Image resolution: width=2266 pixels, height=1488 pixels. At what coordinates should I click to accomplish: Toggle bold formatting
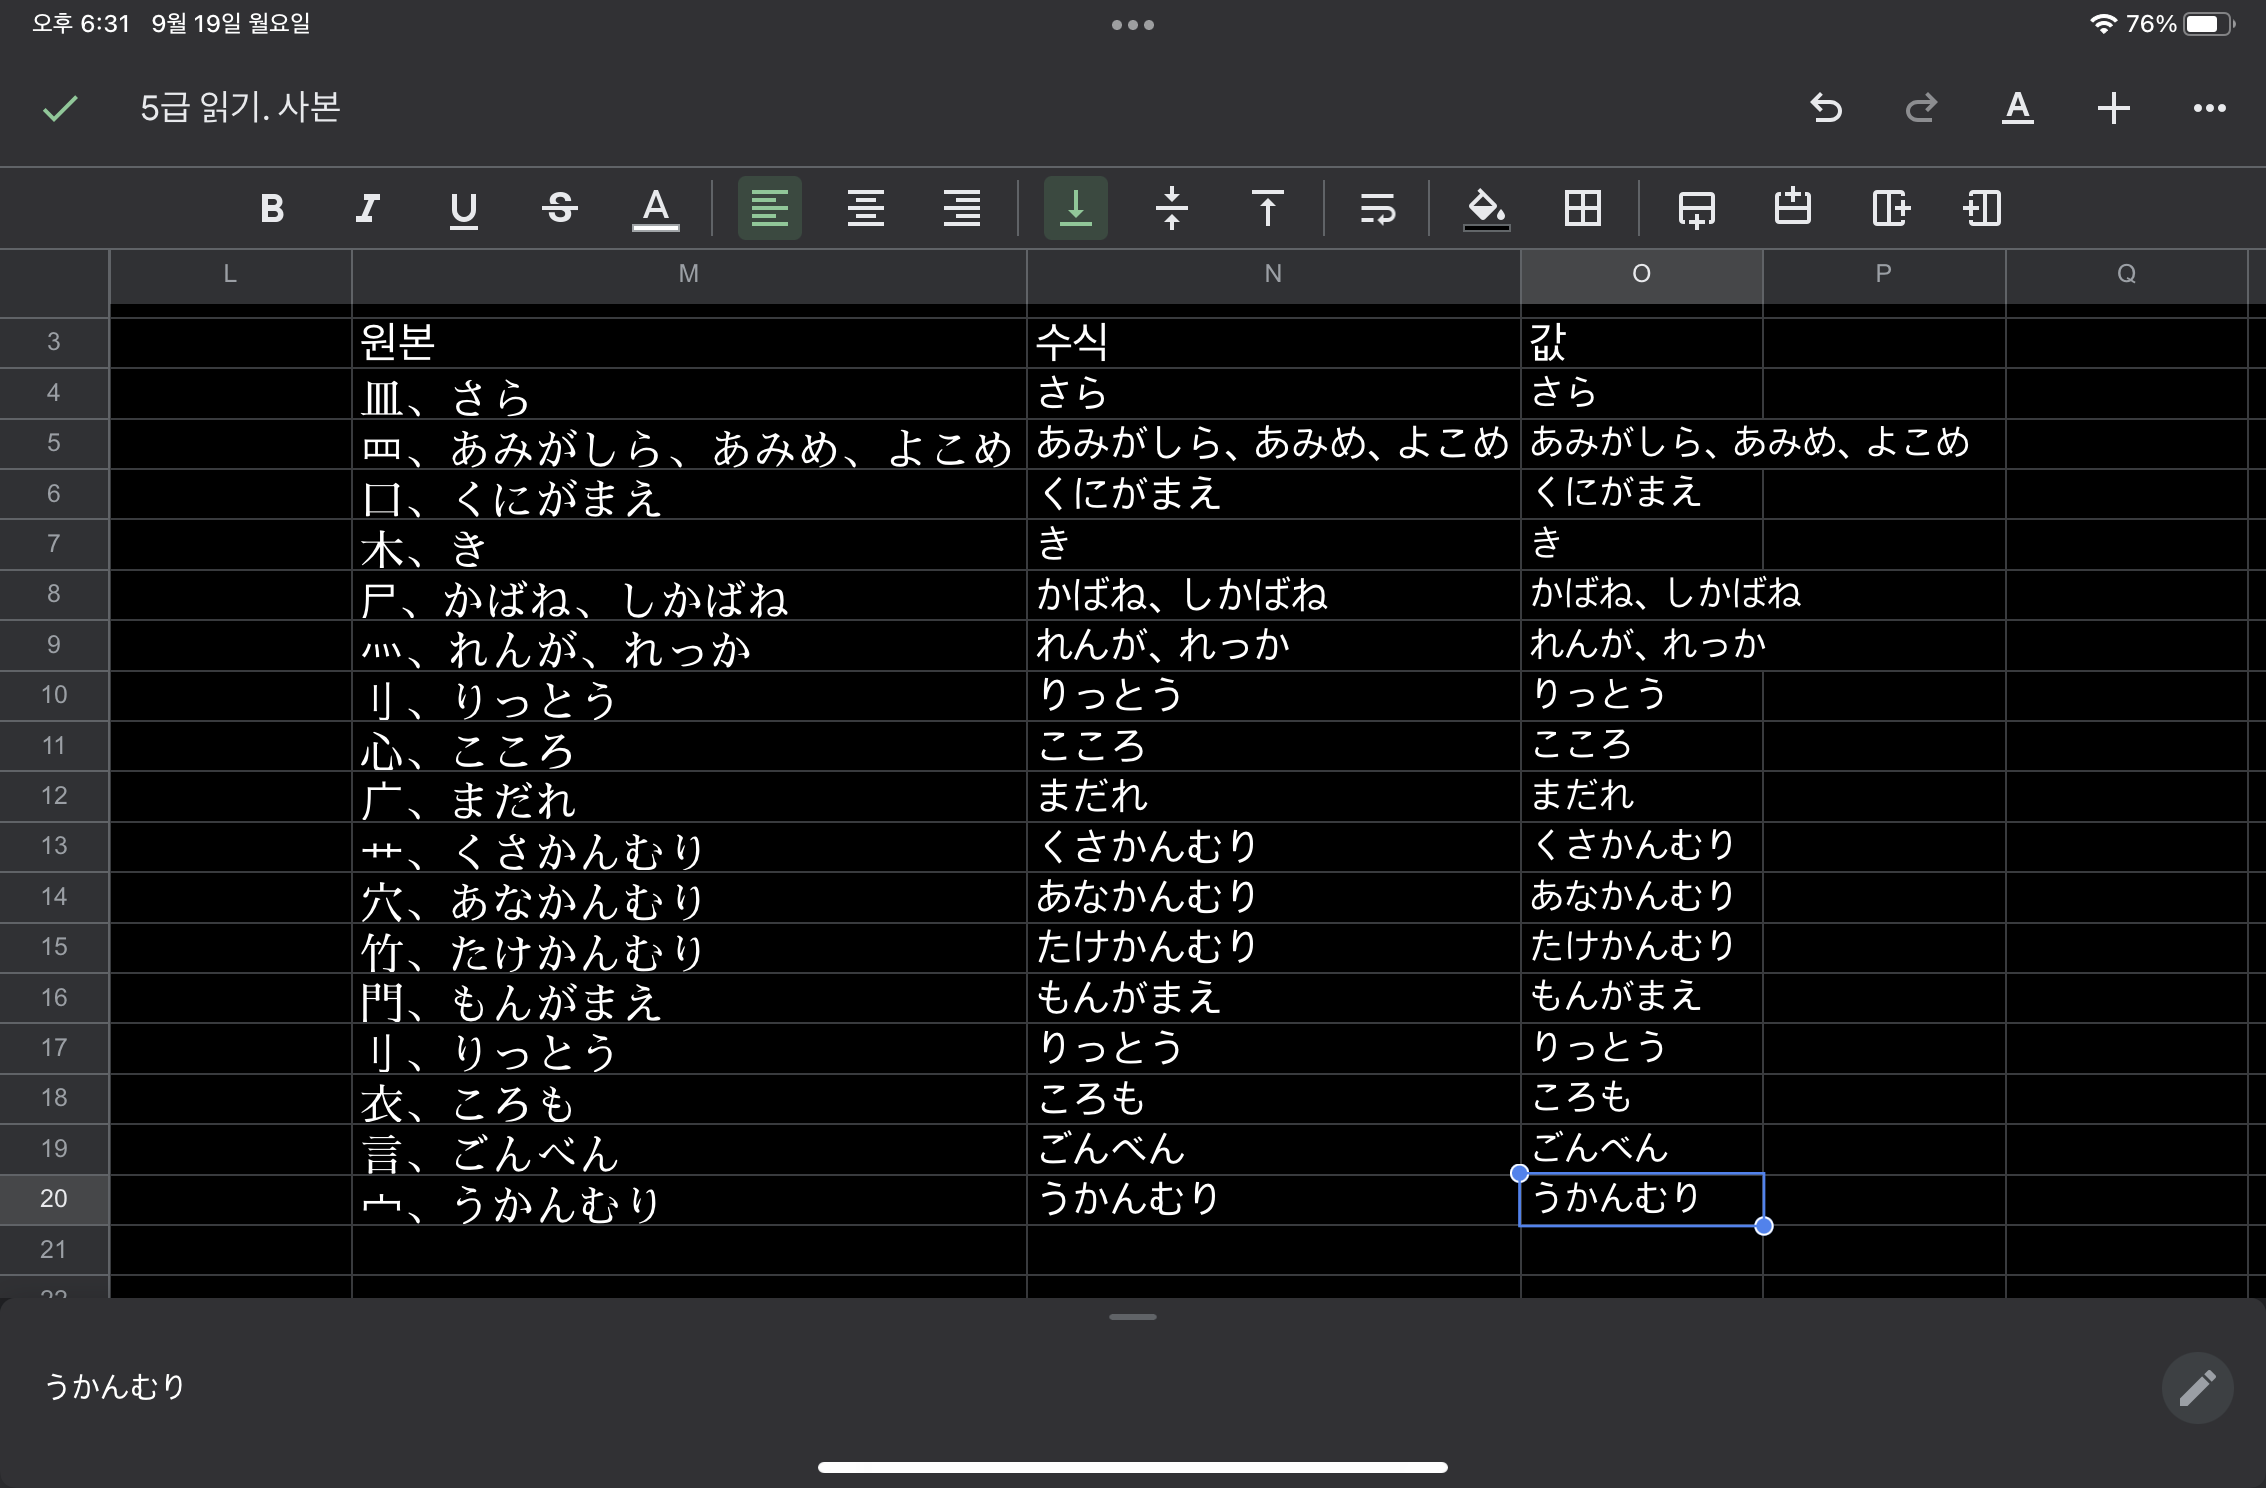click(271, 208)
